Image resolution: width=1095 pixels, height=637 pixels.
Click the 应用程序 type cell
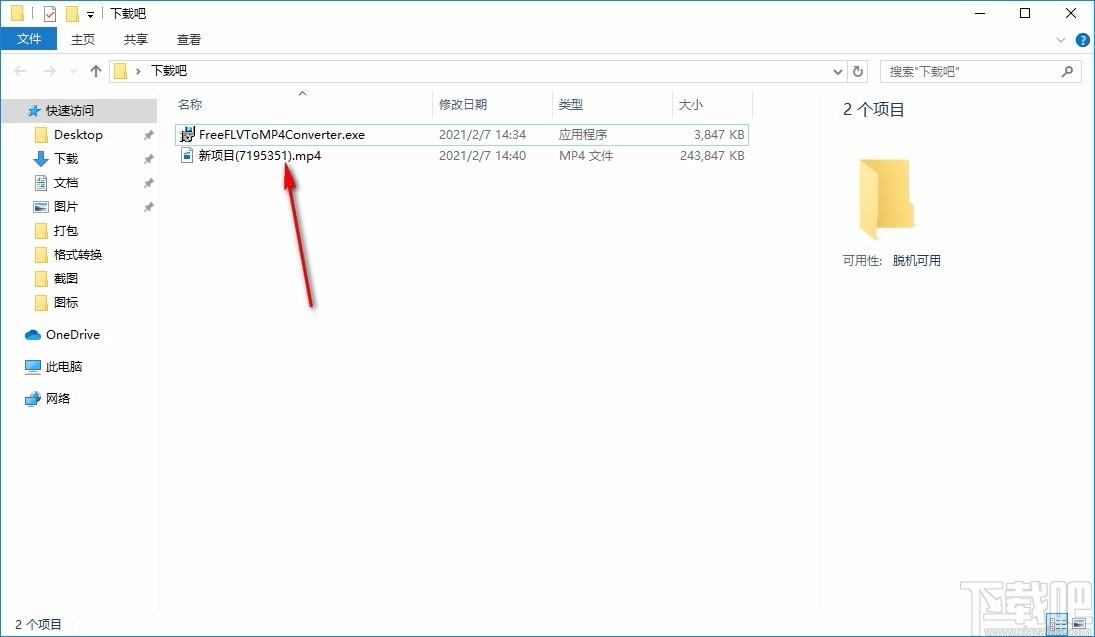pyautogui.click(x=582, y=134)
